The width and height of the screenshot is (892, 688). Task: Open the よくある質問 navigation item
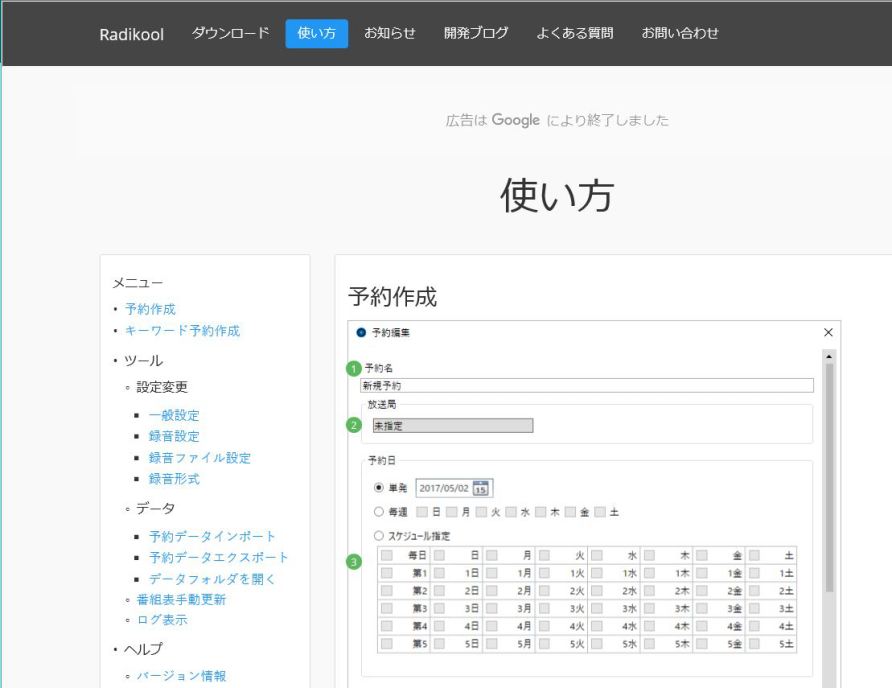pyautogui.click(x=575, y=33)
